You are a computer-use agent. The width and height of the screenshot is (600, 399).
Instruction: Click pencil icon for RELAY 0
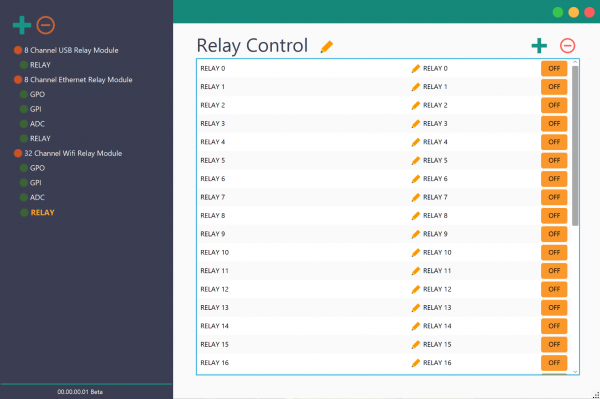tap(416, 68)
